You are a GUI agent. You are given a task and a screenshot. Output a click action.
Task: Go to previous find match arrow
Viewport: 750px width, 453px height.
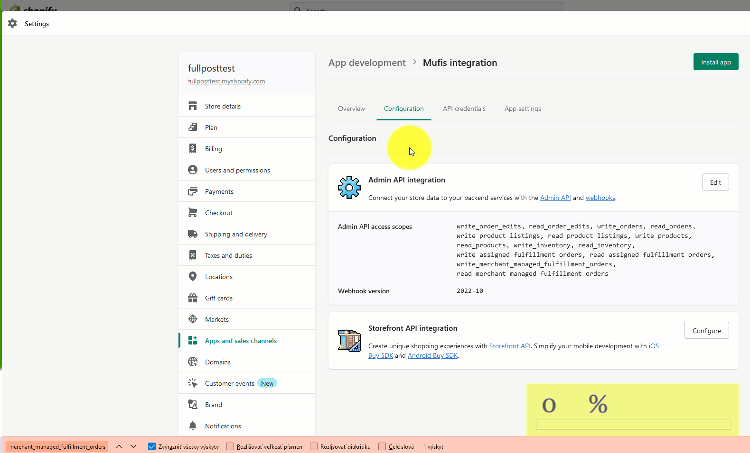pyautogui.click(x=119, y=446)
